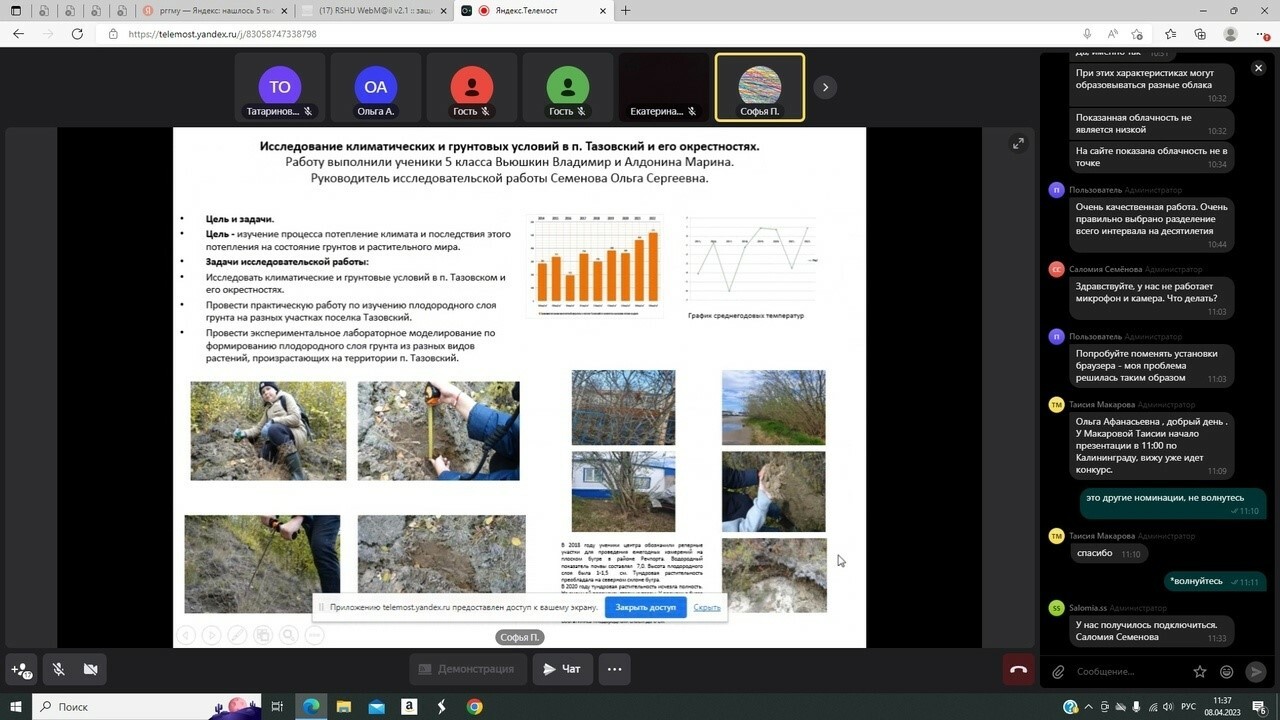The width and height of the screenshot is (1280, 720).
Task: Open the Чат button
Action: (x=562, y=669)
